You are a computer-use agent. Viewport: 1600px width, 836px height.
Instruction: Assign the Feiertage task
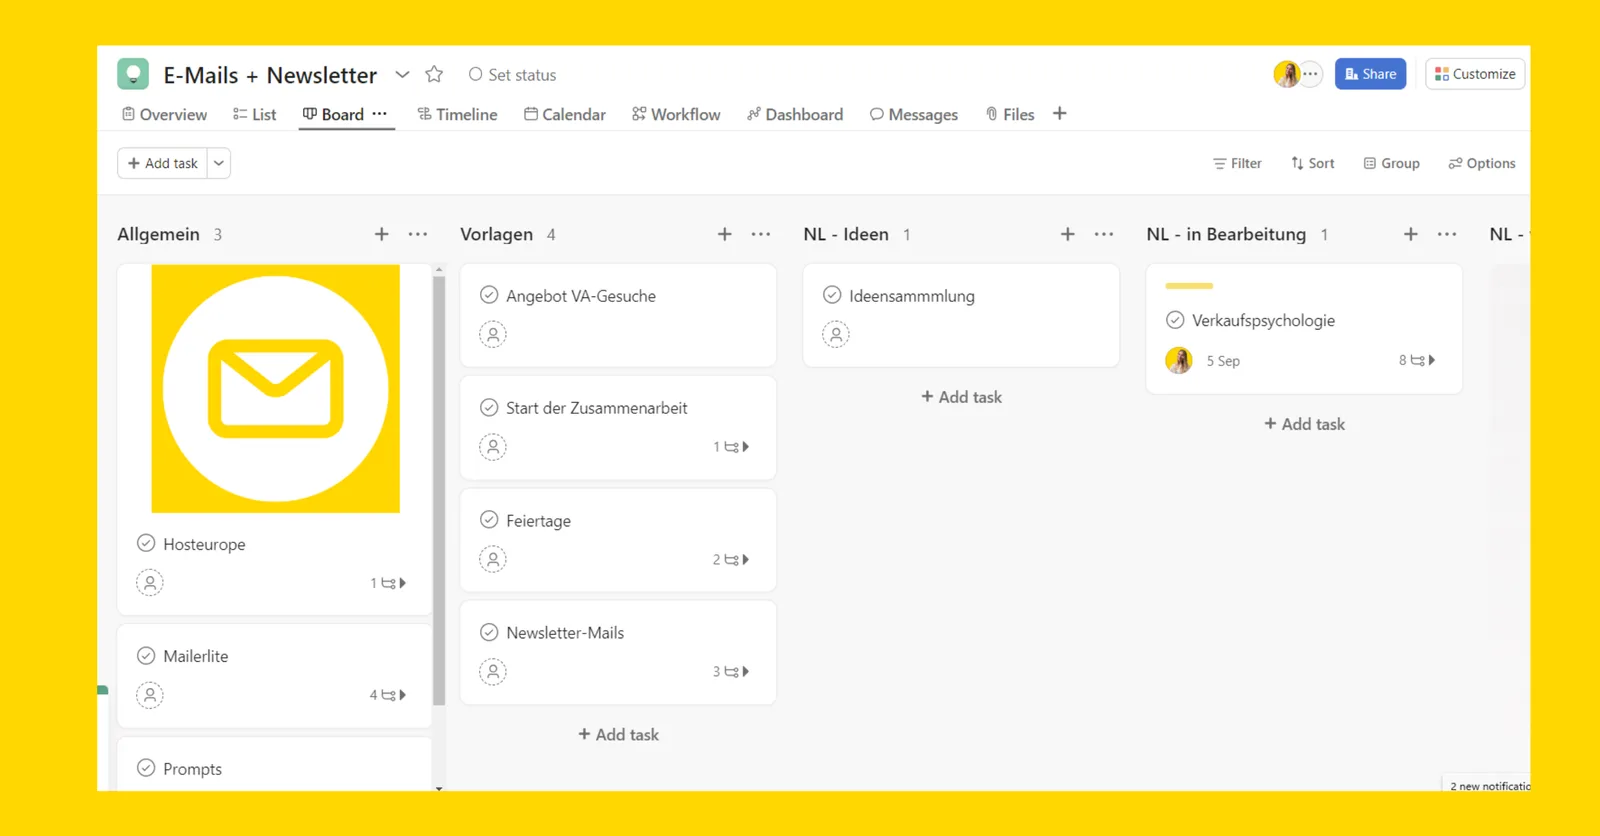493,559
